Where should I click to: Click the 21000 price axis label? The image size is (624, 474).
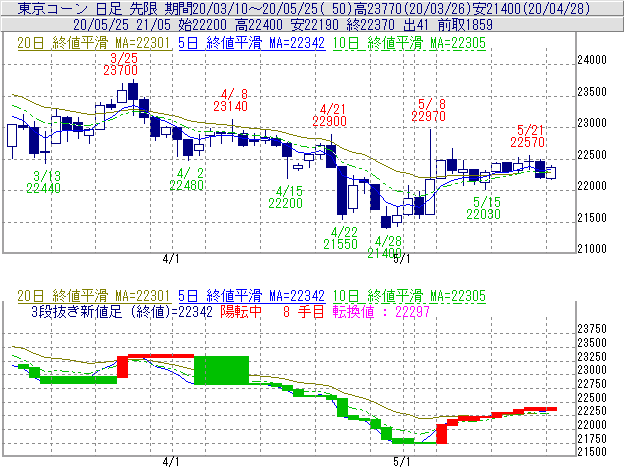592,249
